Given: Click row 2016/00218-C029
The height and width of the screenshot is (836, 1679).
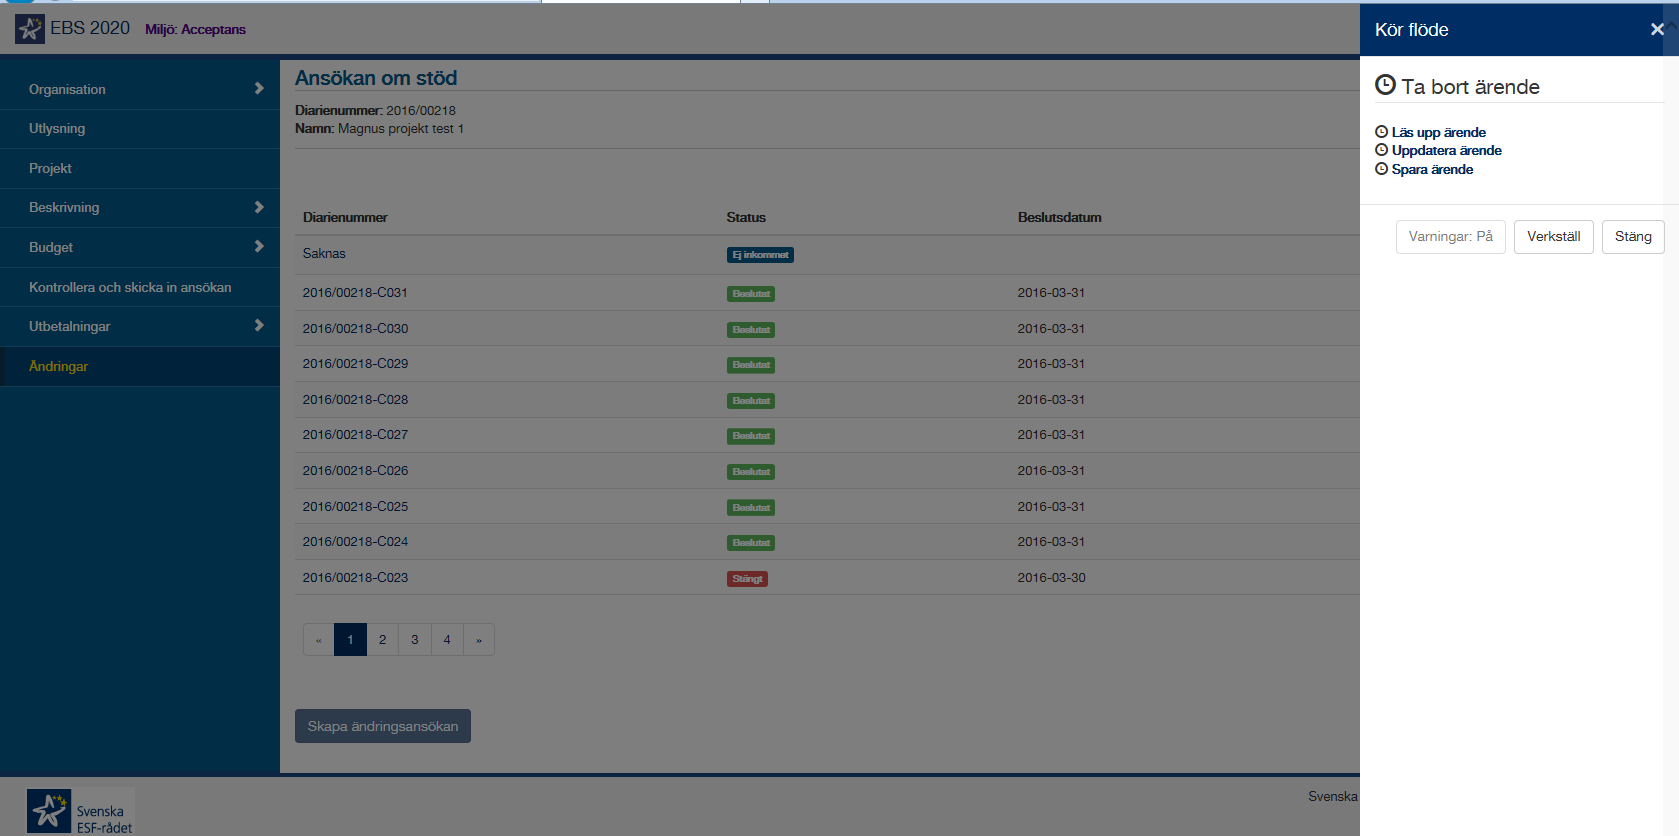Looking at the screenshot, I should point(827,364).
